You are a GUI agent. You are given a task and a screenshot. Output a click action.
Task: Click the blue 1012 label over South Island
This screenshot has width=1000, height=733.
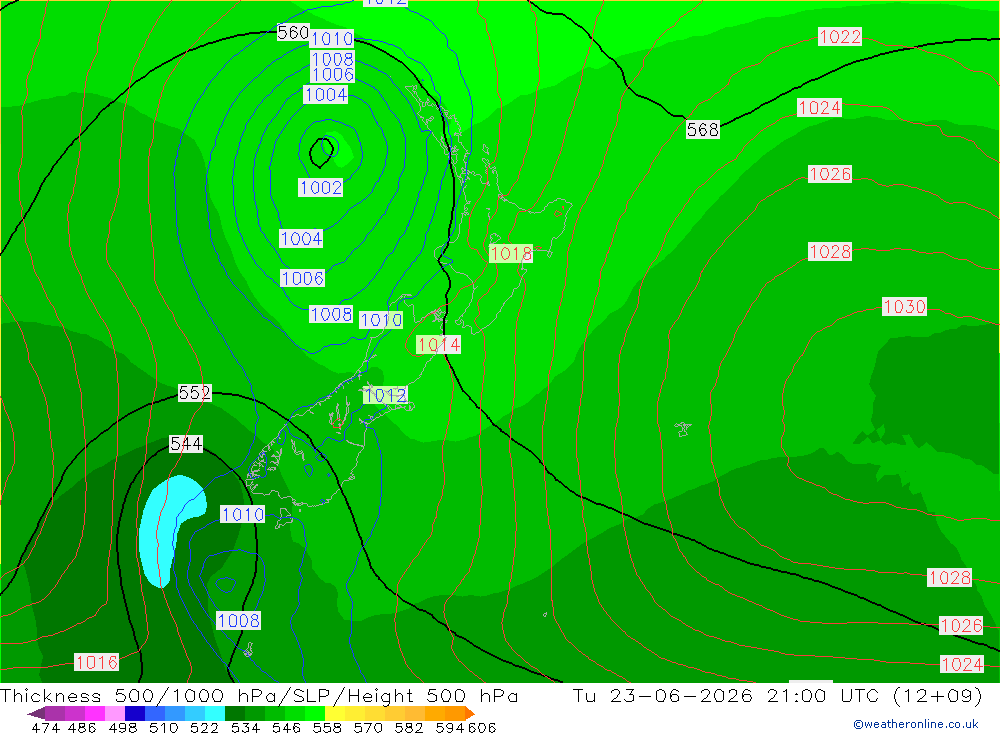pyautogui.click(x=385, y=395)
